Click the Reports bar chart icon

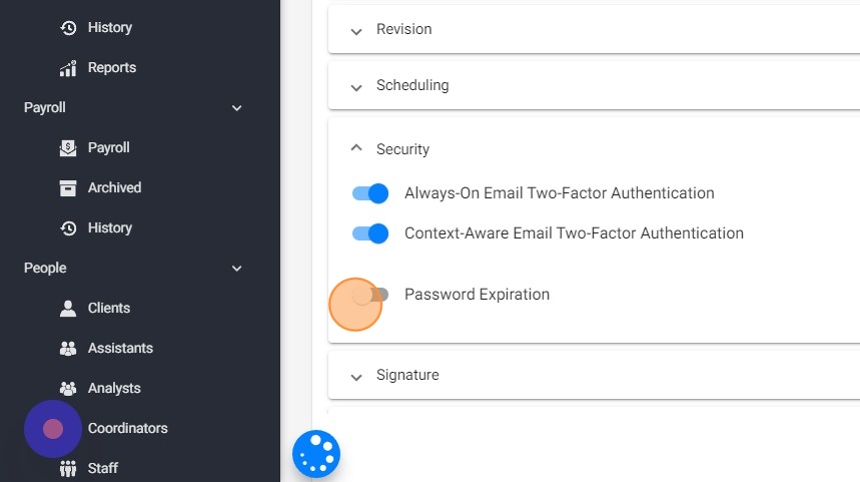pyautogui.click(x=68, y=68)
